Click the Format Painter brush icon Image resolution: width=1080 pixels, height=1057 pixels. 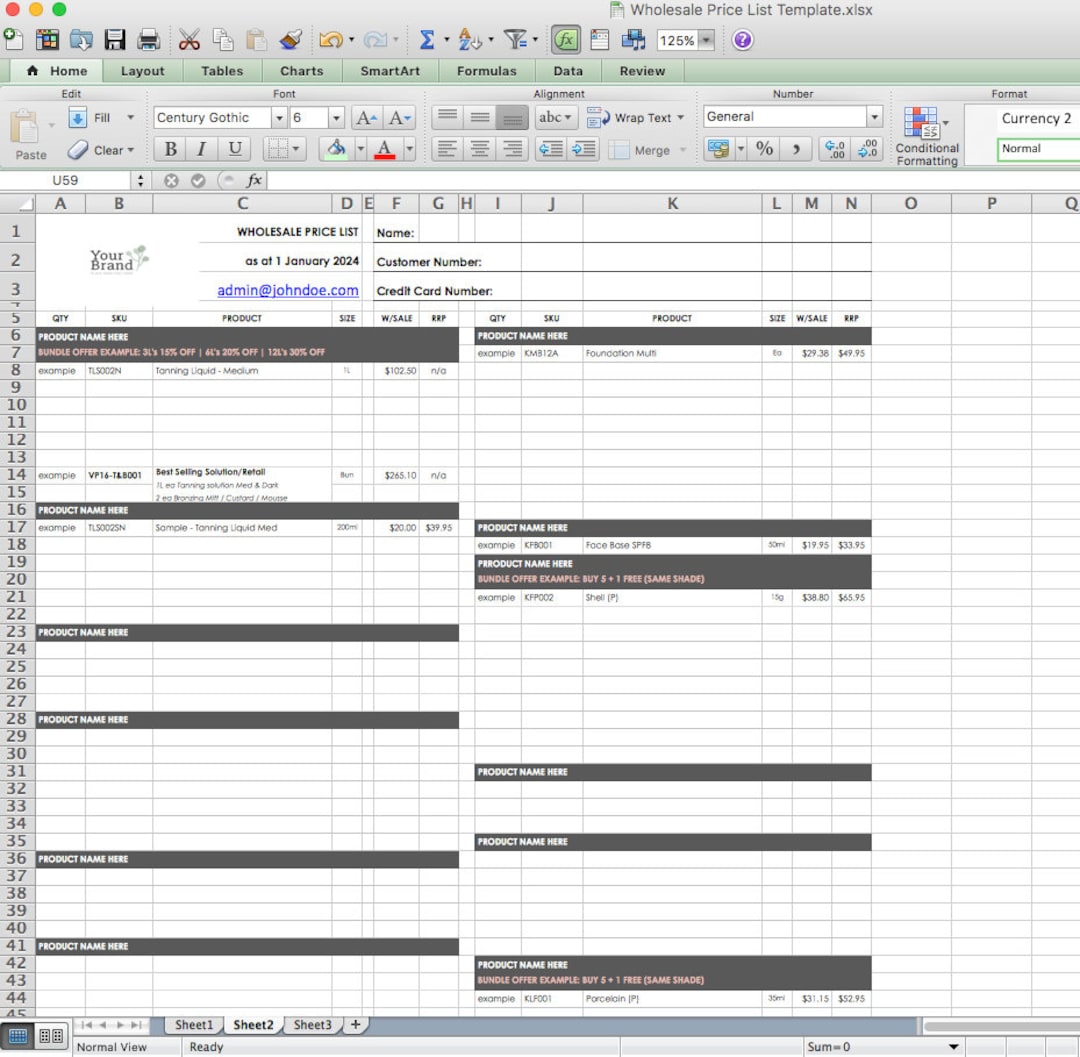(290, 39)
